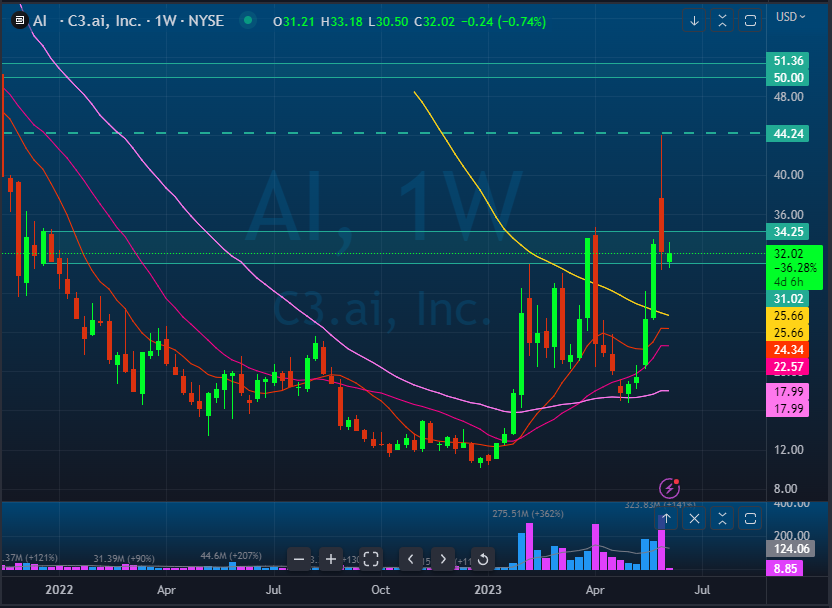The height and width of the screenshot is (608, 832).
Task: Move chart left with chevron button
Action: pos(411,559)
